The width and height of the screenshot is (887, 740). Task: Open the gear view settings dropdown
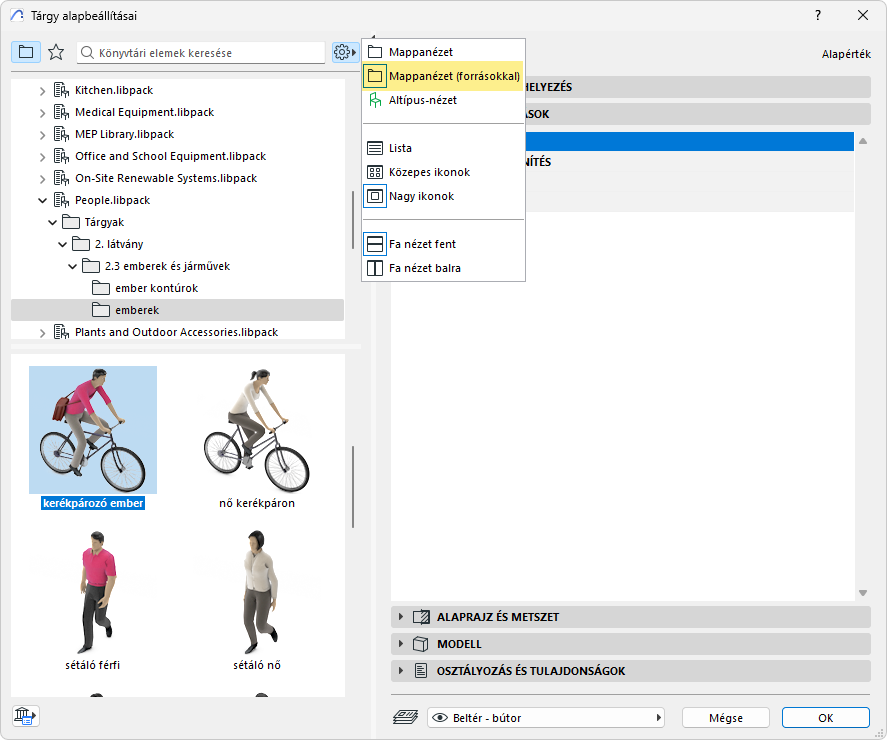[345, 52]
